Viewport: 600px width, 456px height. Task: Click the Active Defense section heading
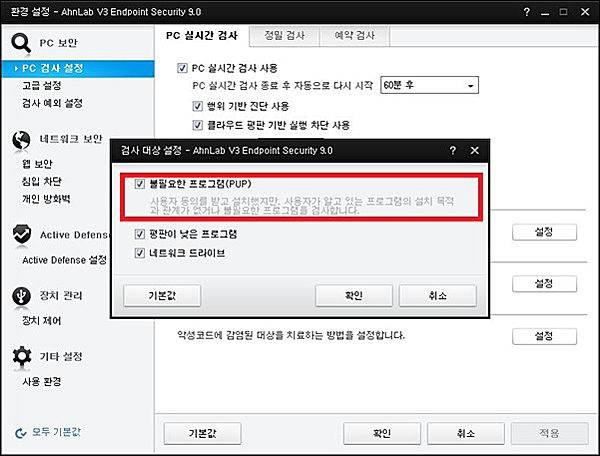[75, 235]
